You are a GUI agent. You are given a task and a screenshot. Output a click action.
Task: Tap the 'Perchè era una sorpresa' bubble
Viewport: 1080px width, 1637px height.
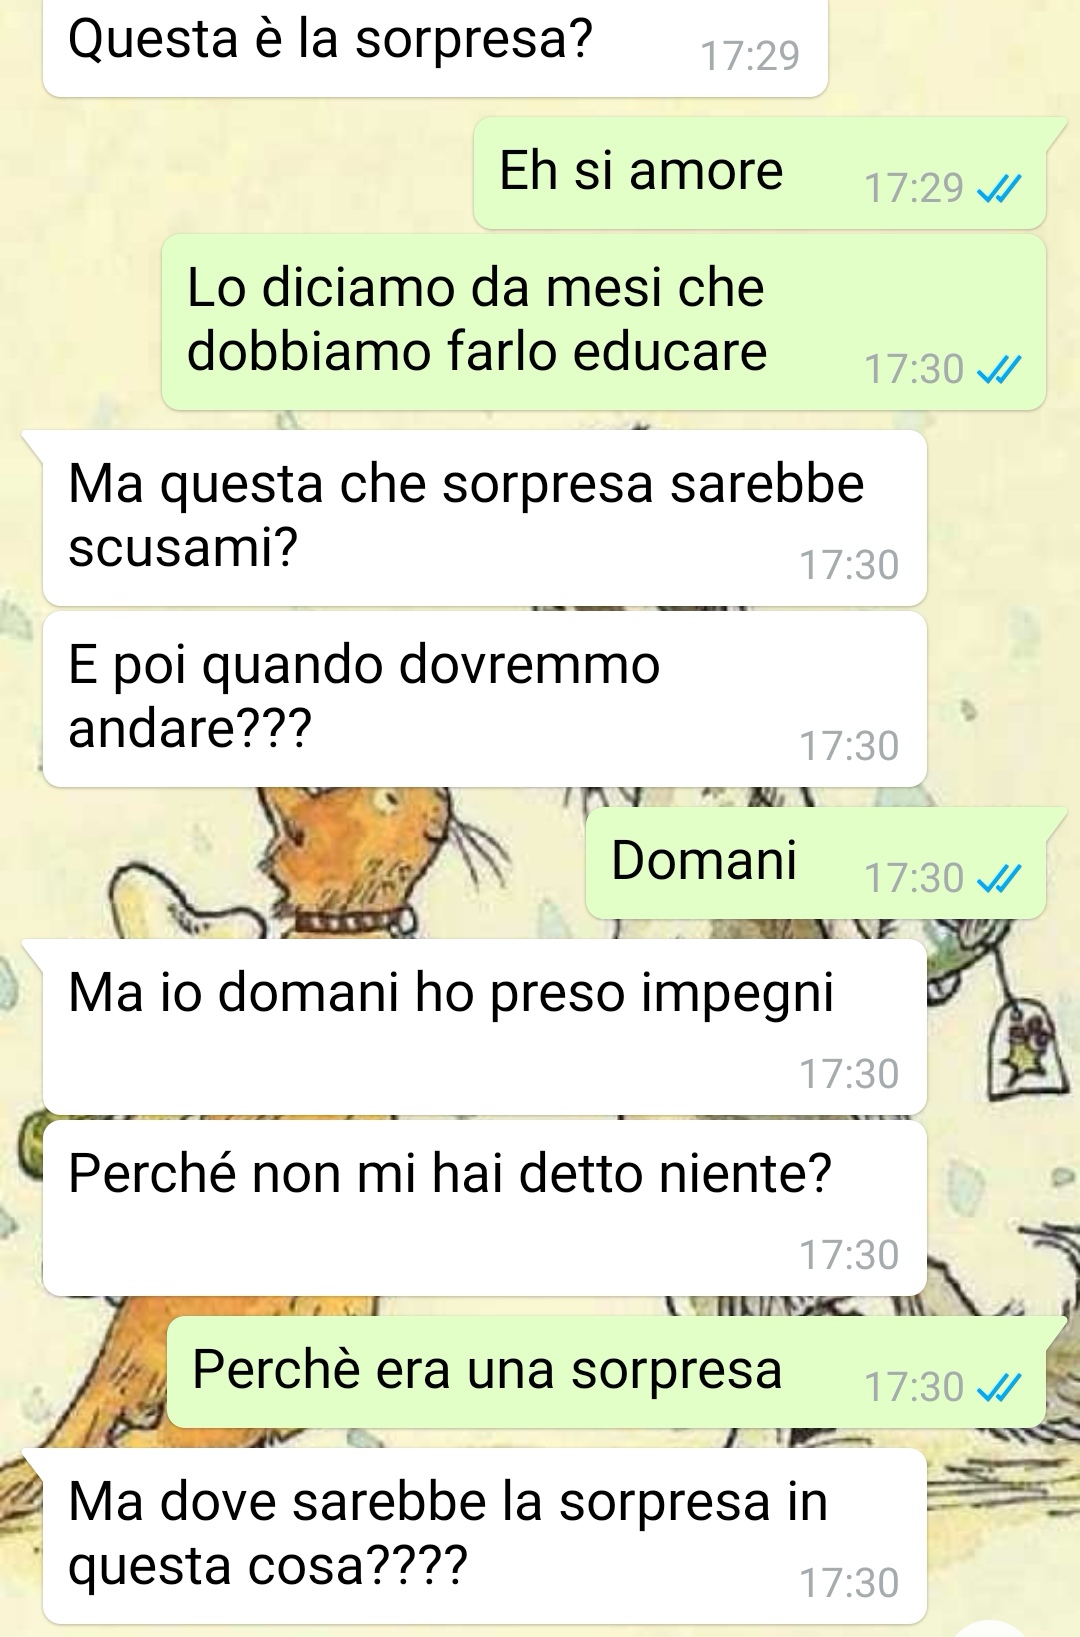click(606, 1372)
